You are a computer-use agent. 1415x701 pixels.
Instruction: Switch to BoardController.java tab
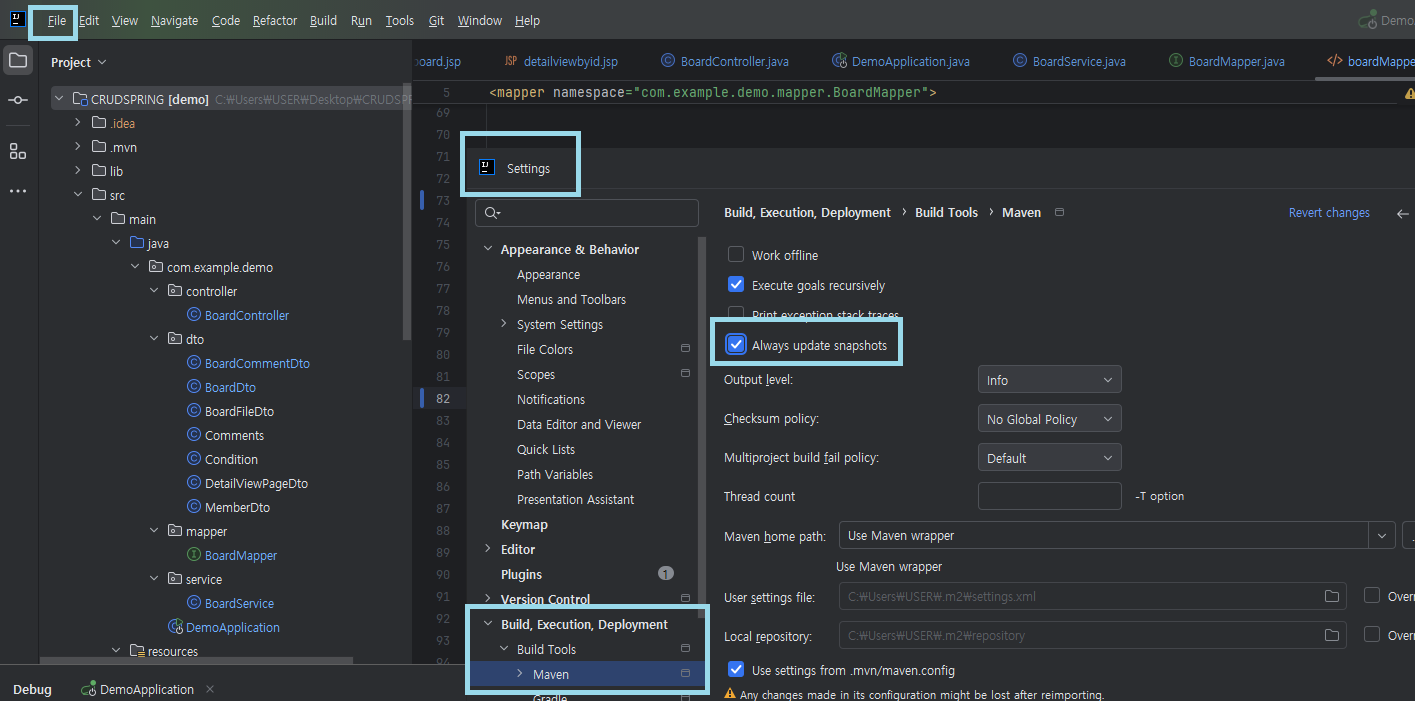[724, 61]
